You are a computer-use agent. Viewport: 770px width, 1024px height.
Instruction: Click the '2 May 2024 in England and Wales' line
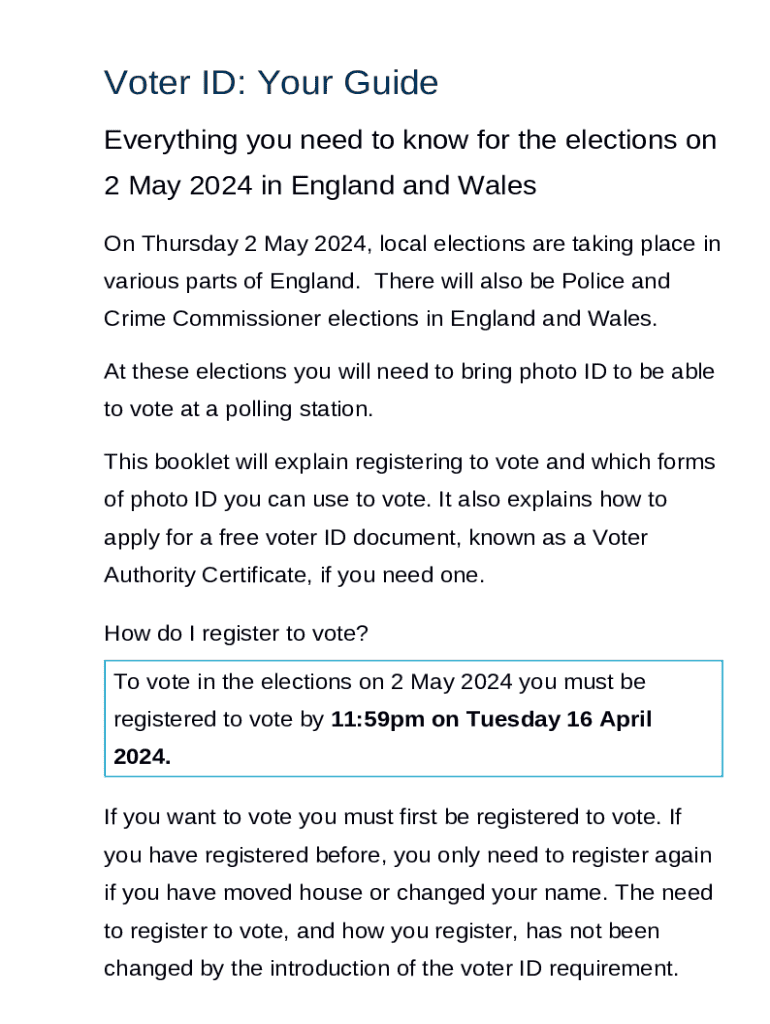coord(320,186)
